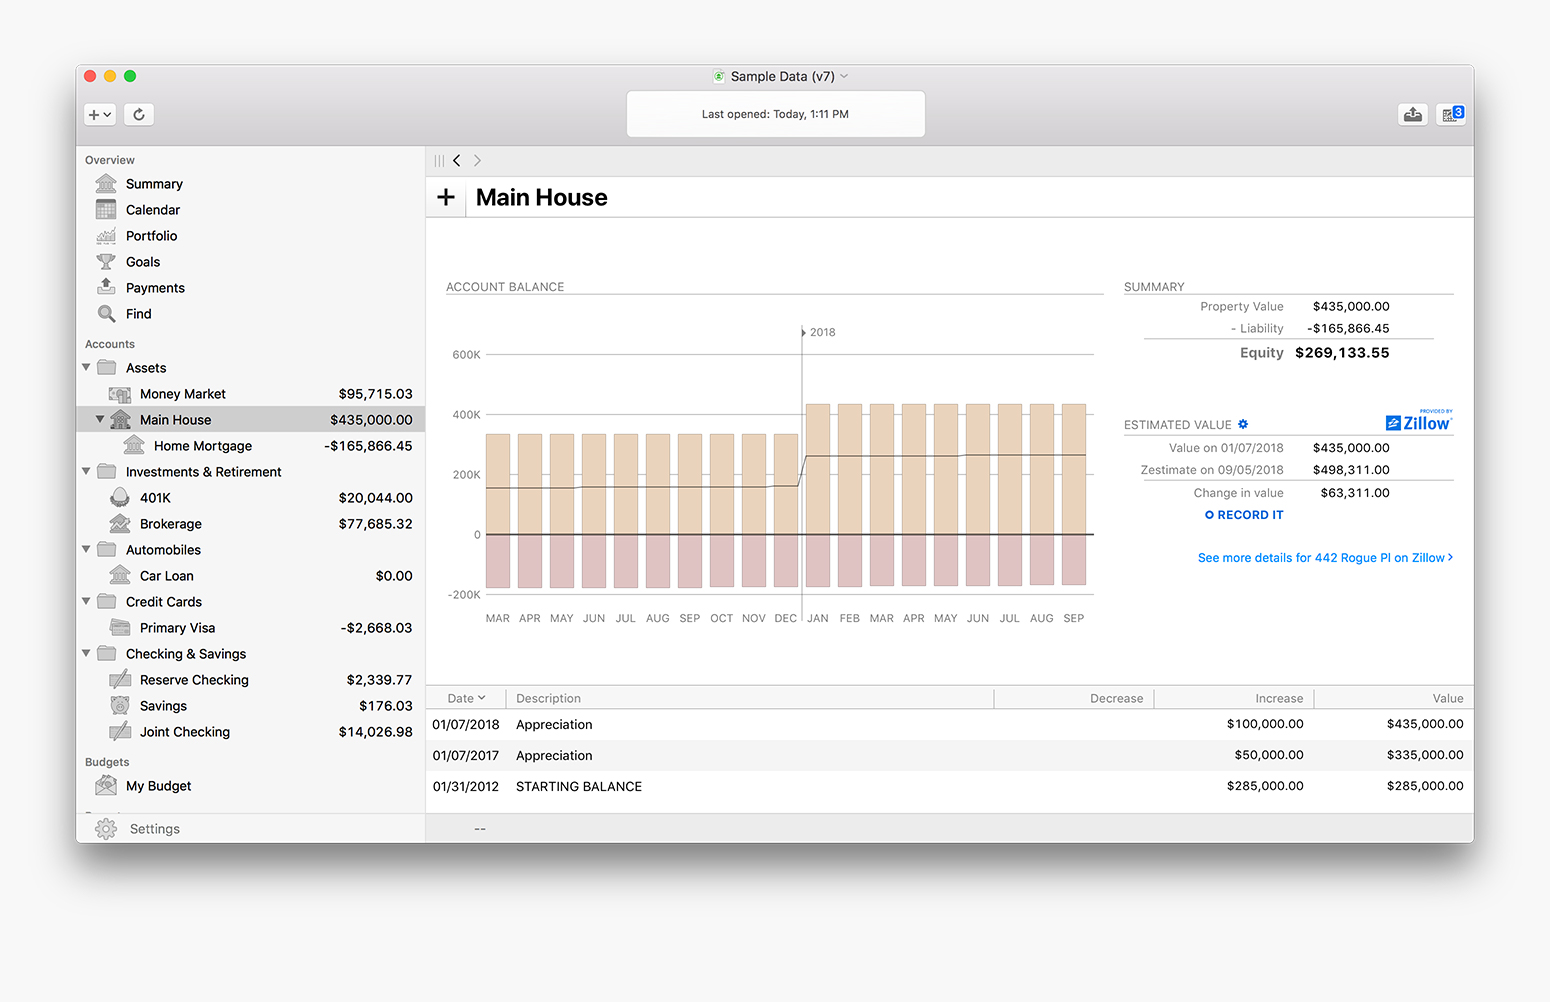Sort by the Date column header
The image size is (1550, 1002).
[466, 698]
